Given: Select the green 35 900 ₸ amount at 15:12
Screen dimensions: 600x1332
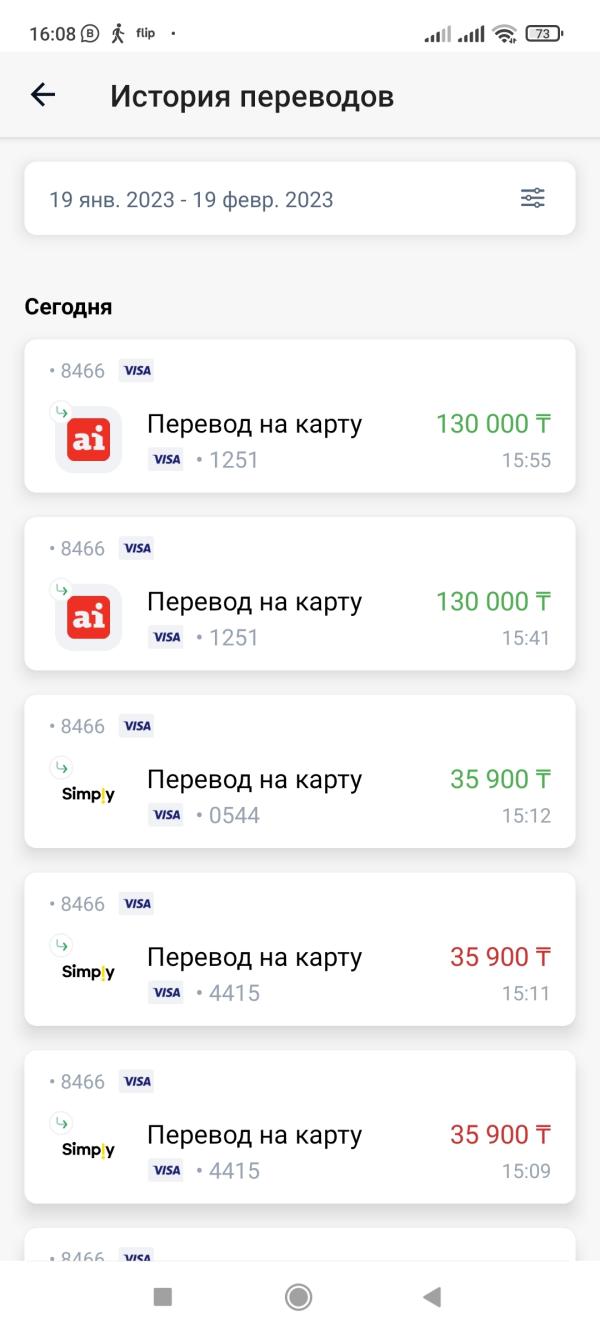Looking at the screenshot, I should [x=500, y=779].
